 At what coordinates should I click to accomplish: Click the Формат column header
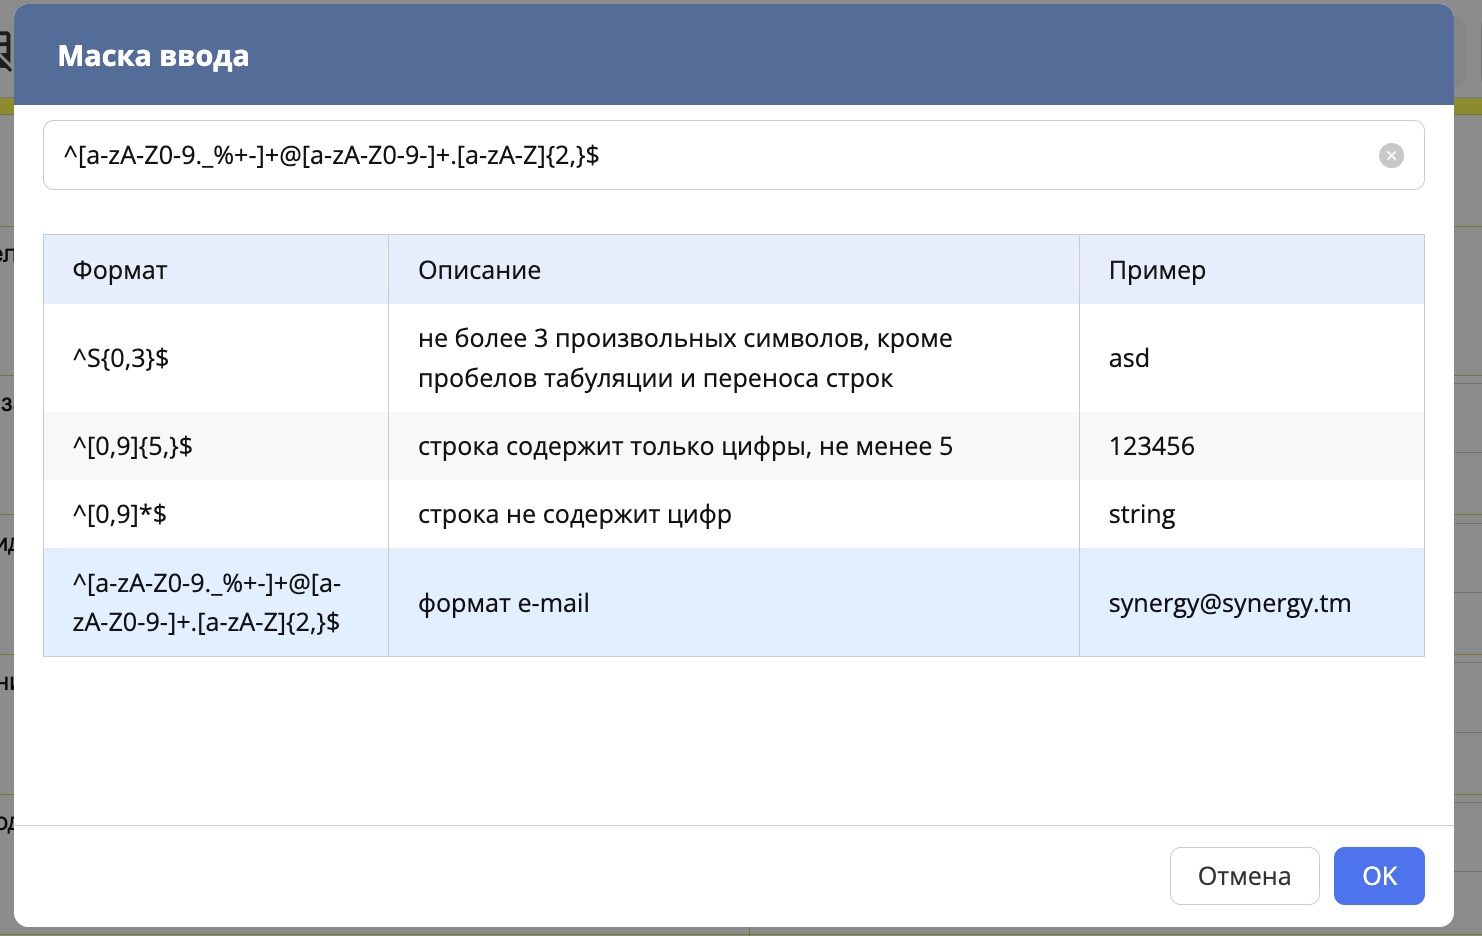[x=119, y=269]
